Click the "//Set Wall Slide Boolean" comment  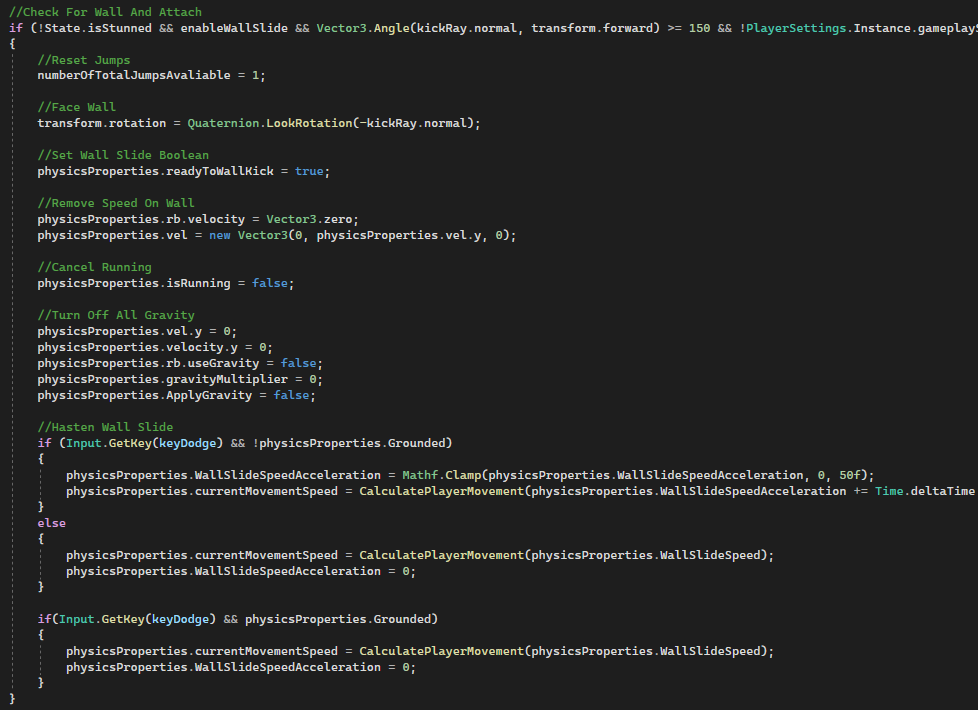point(123,155)
